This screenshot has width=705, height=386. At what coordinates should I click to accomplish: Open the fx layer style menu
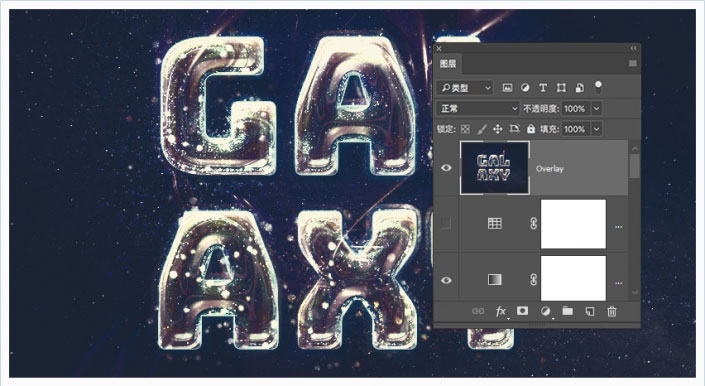(501, 311)
